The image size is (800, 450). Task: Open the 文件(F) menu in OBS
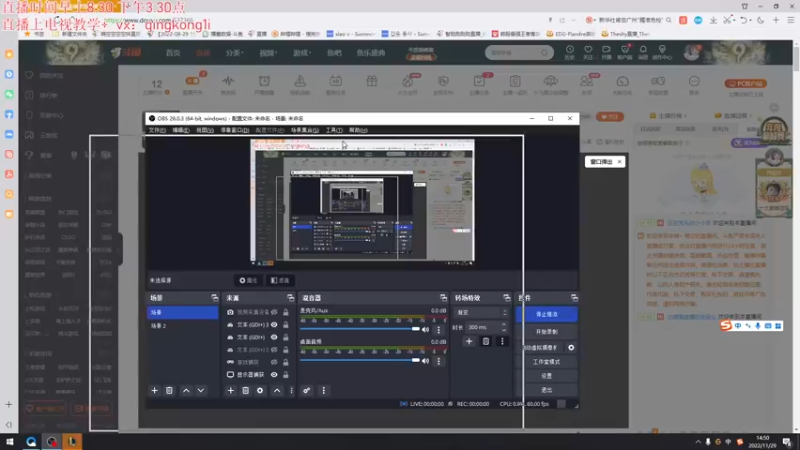157,130
